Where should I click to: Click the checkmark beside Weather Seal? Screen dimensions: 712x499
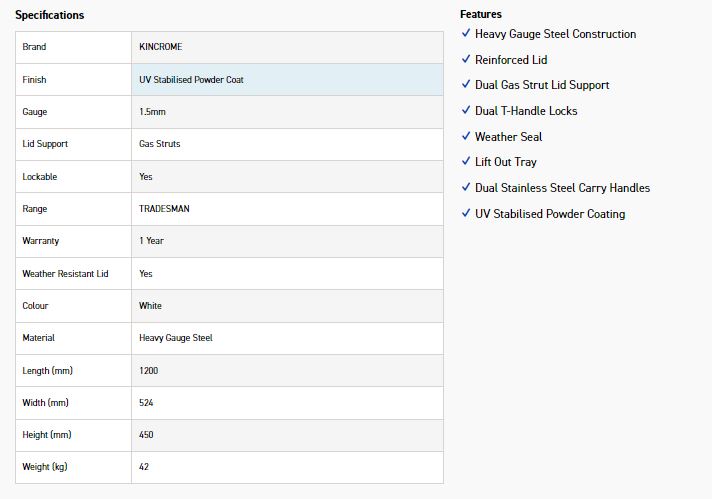466,136
